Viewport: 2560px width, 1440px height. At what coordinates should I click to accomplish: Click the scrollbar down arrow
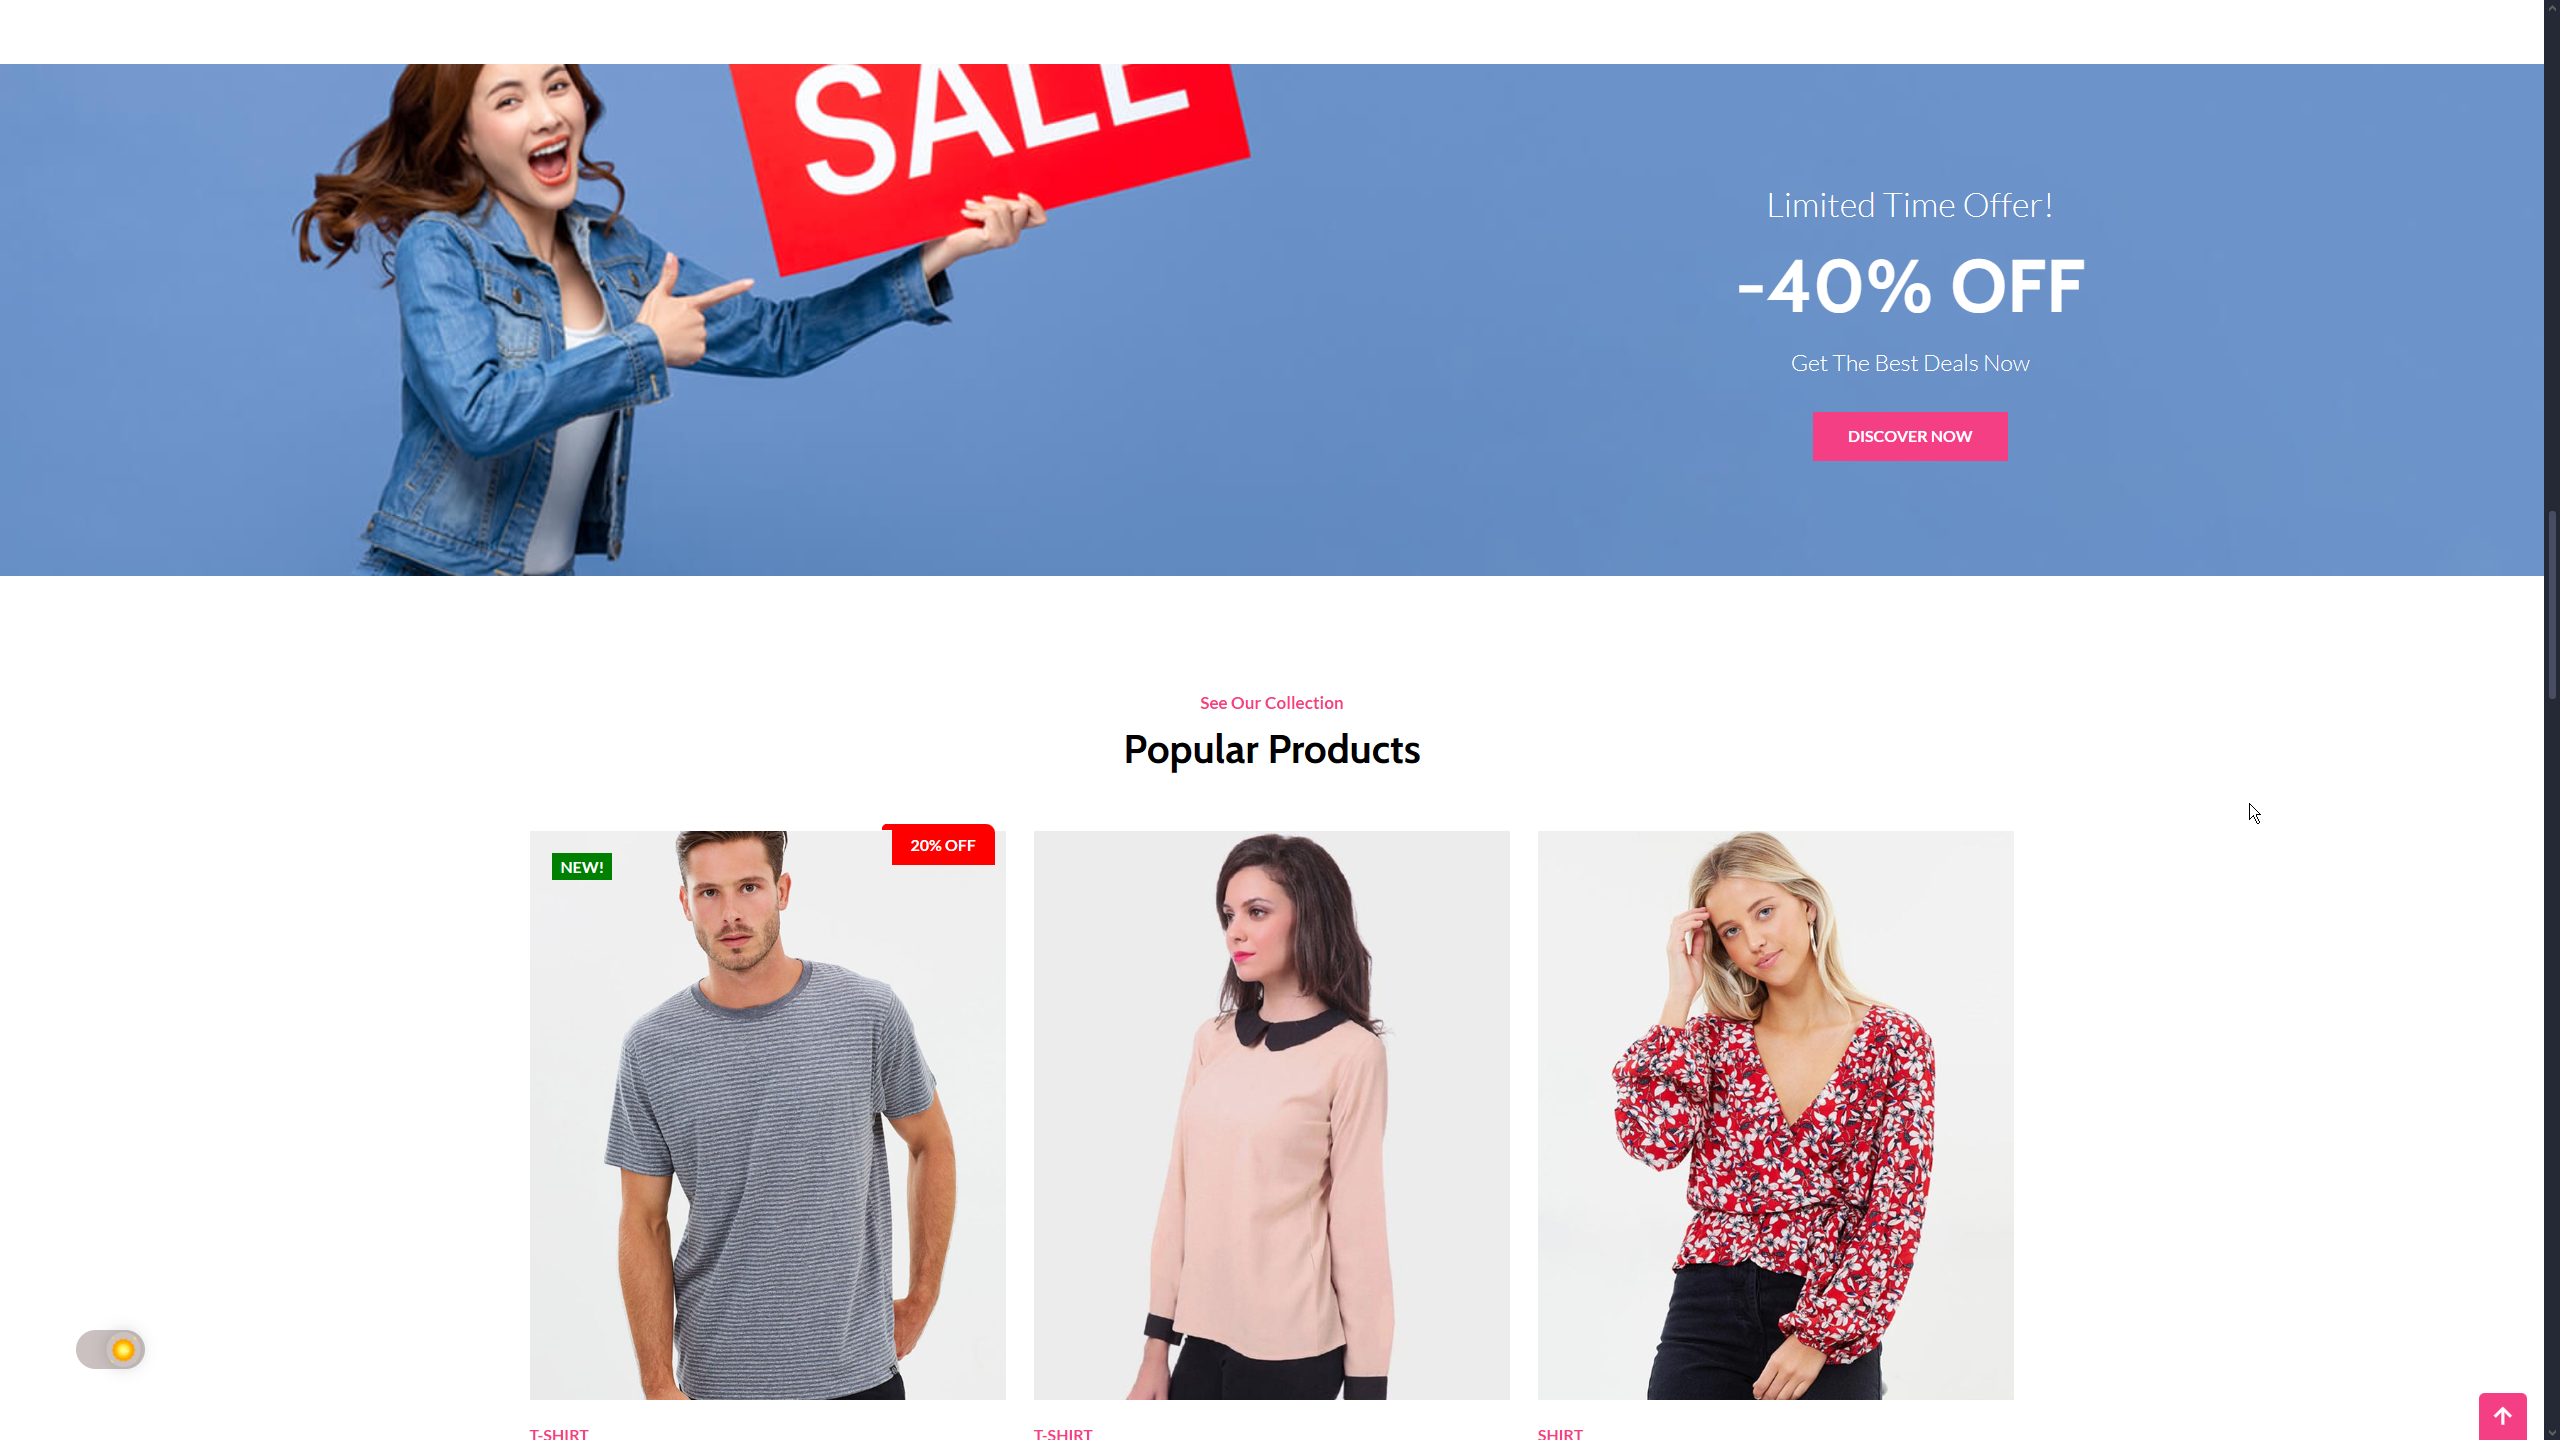pos(2552,1431)
